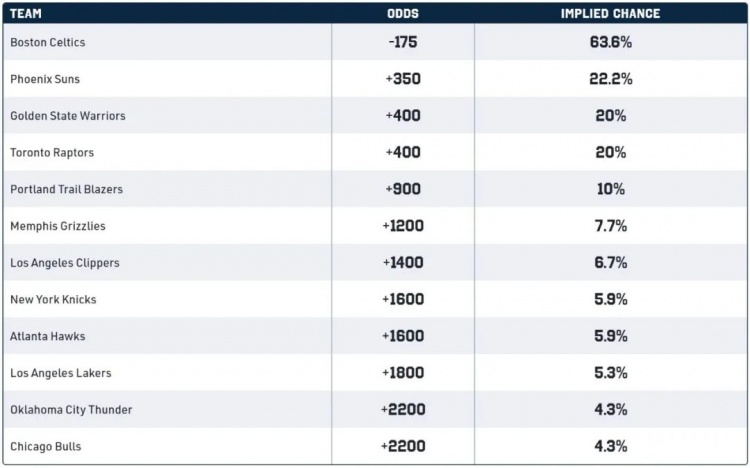Select Los Angeles Clippers team name
This screenshot has width=750, height=468.
click(x=65, y=263)
